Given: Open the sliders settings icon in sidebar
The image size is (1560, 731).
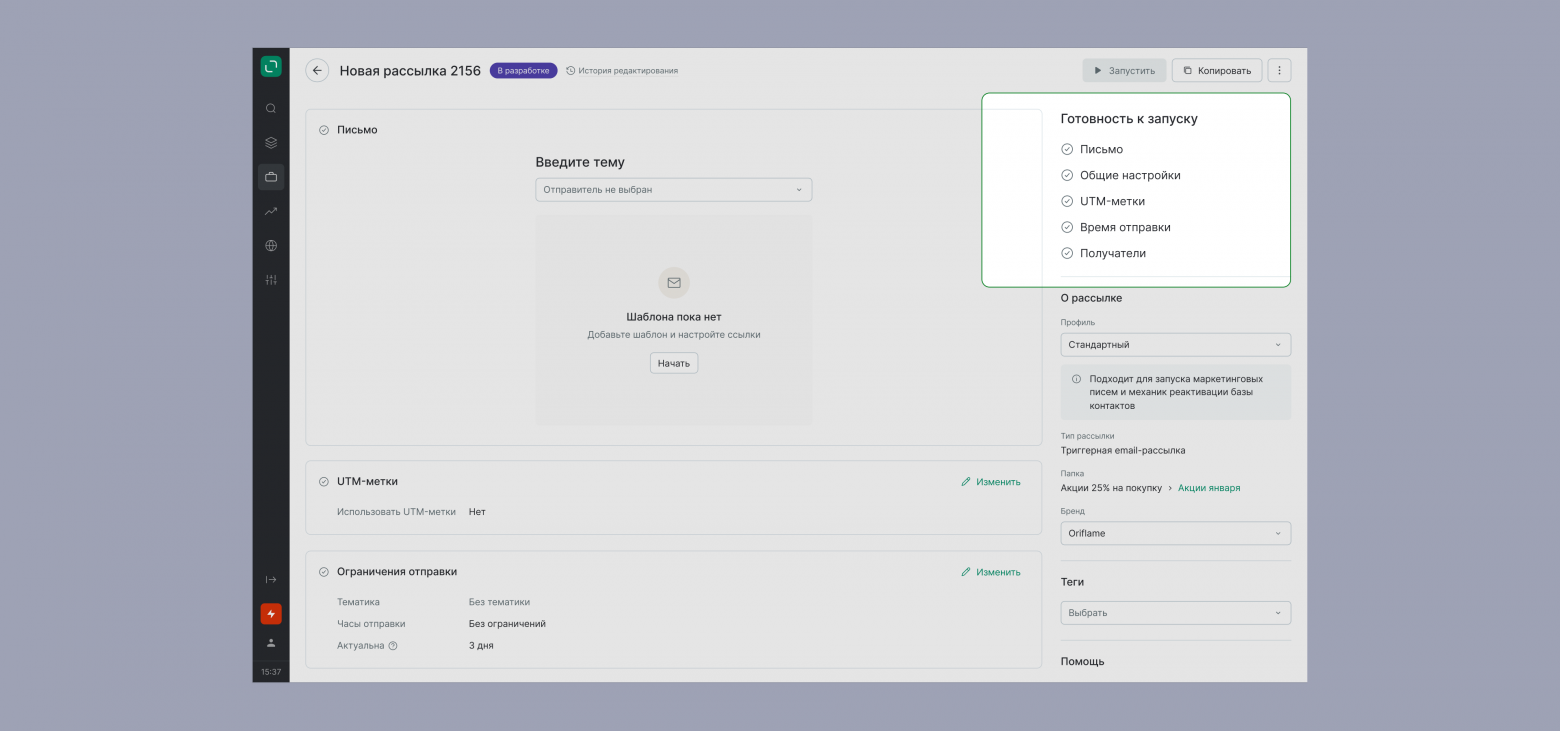Looking at the screenshot, I should 271,280.
